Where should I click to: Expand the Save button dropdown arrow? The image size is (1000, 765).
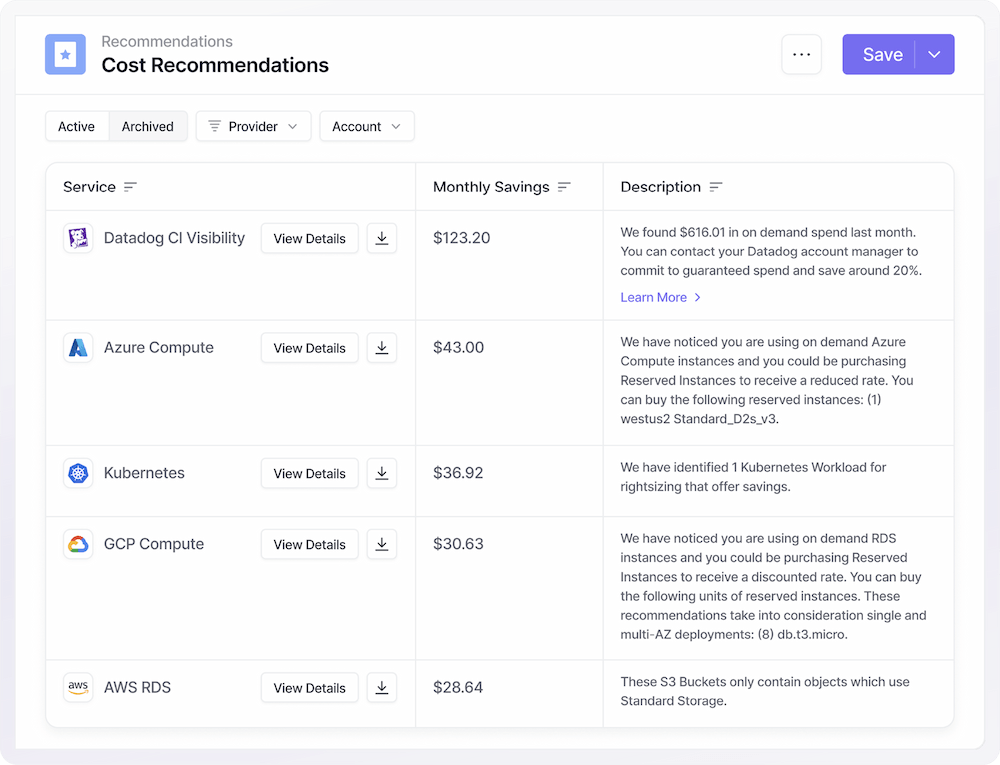(934, 55)
